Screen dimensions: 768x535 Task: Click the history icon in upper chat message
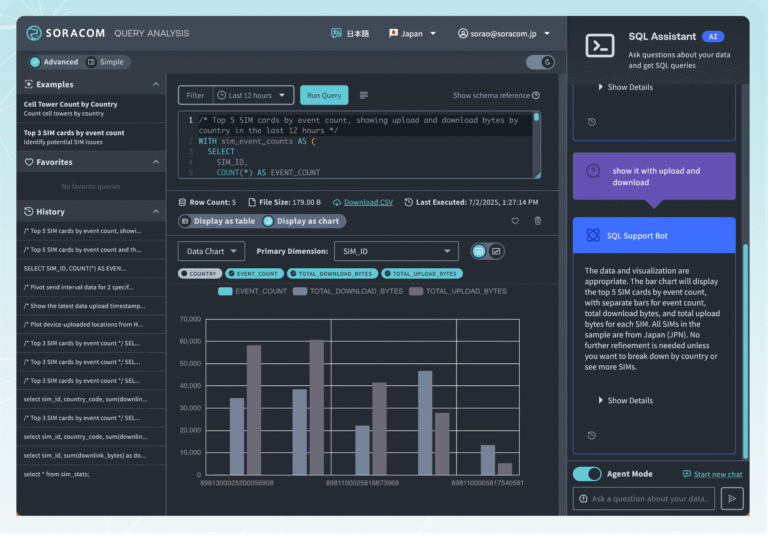coord(592,122)
